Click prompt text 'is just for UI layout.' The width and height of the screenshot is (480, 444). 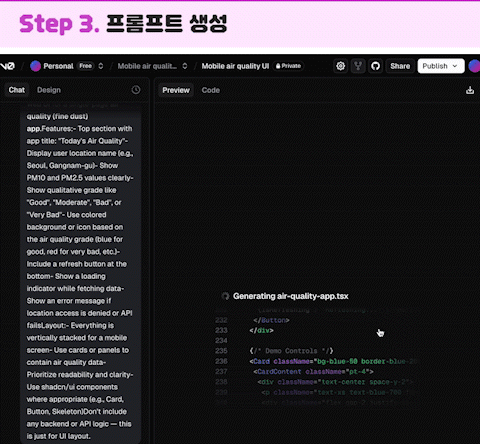(x=59, y=436)
